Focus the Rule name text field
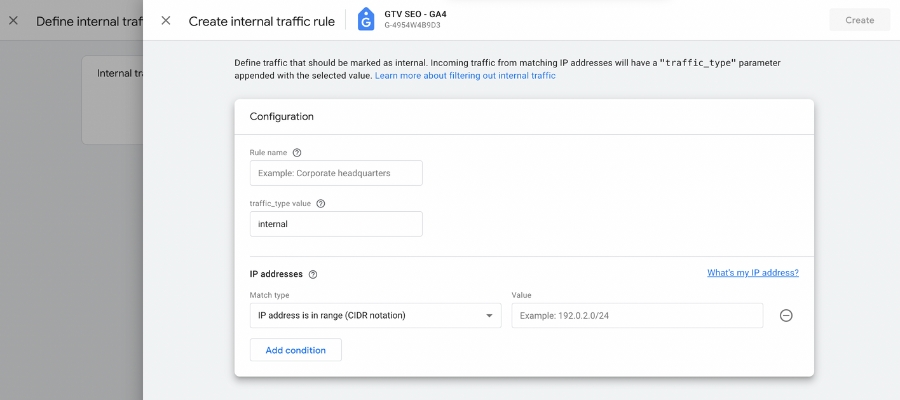 tap(336, 173)
